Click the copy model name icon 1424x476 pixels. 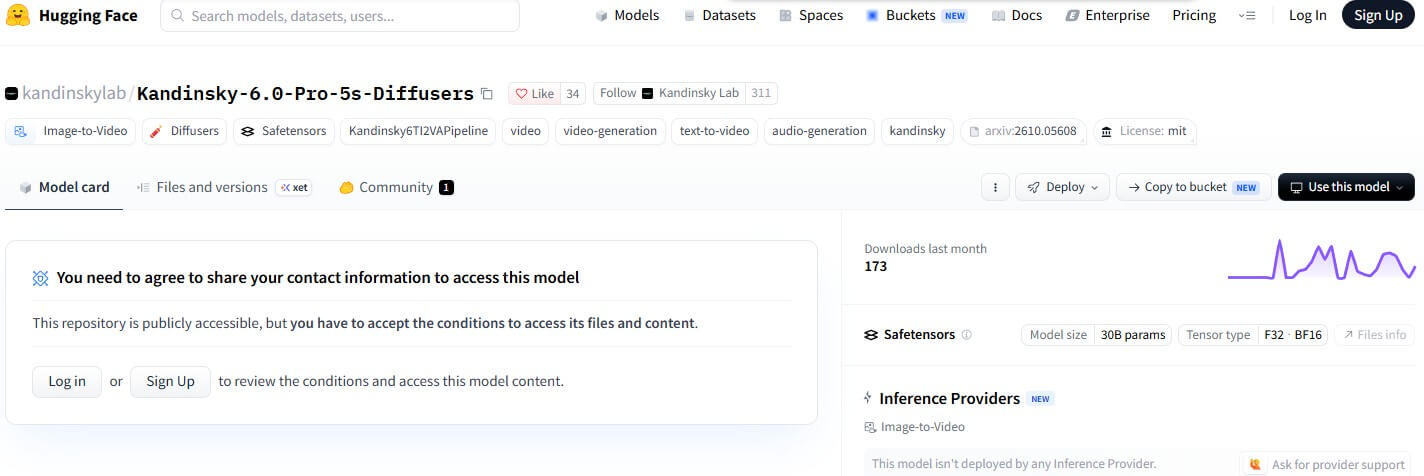pos(487,94)
